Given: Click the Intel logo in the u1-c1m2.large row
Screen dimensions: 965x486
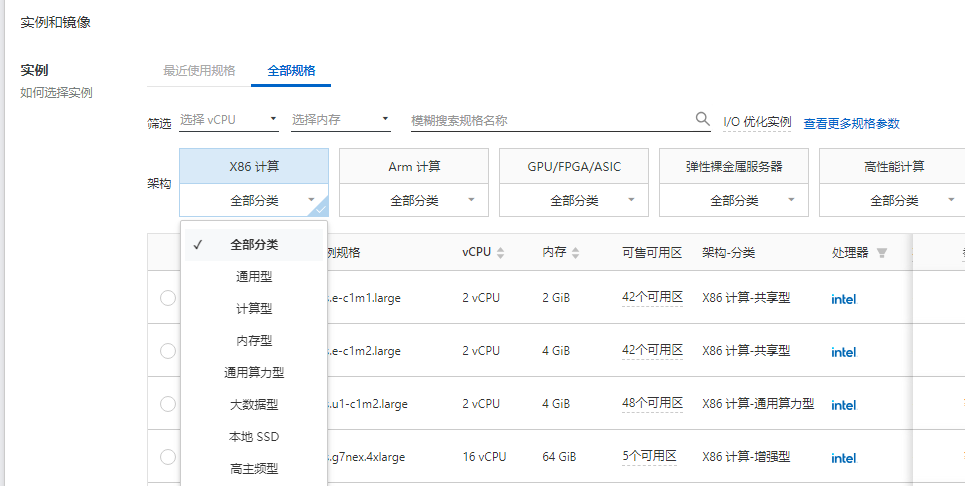Looking at the screenshot, I should 843,405.
